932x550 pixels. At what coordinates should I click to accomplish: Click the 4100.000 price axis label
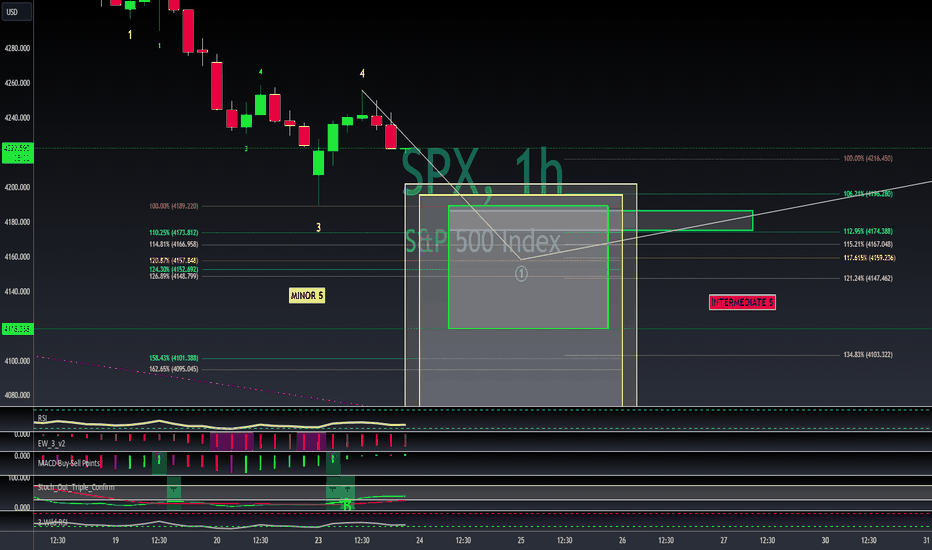pyautogui.click(x=17, y=361)
